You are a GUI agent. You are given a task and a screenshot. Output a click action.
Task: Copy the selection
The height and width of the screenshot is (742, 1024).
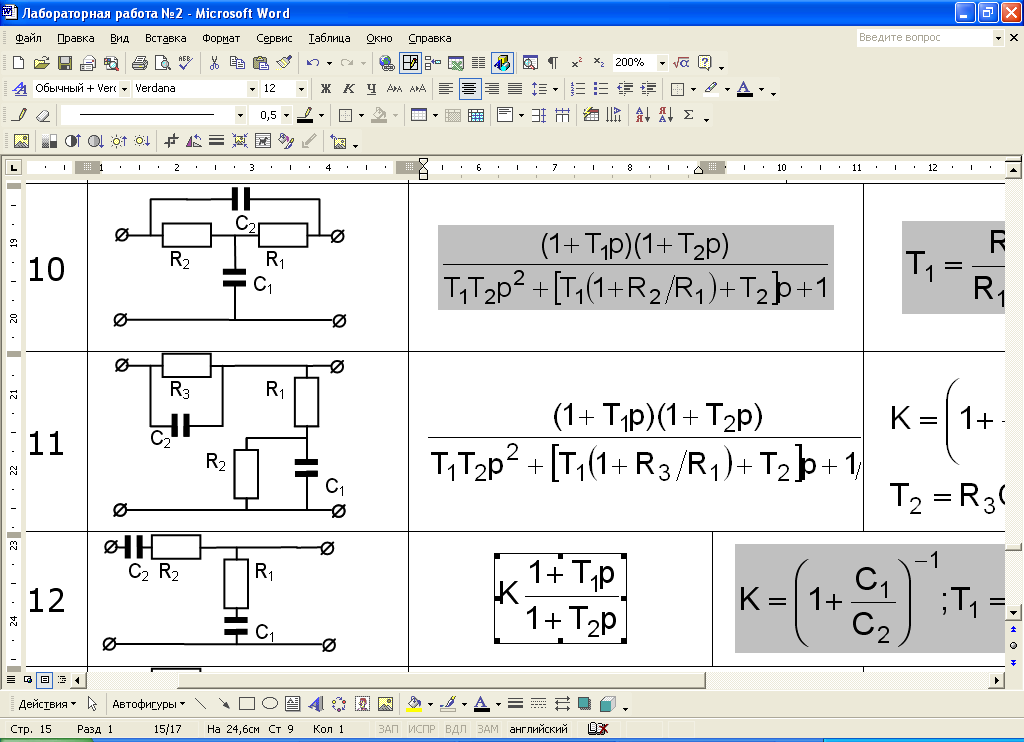(237, 63)
